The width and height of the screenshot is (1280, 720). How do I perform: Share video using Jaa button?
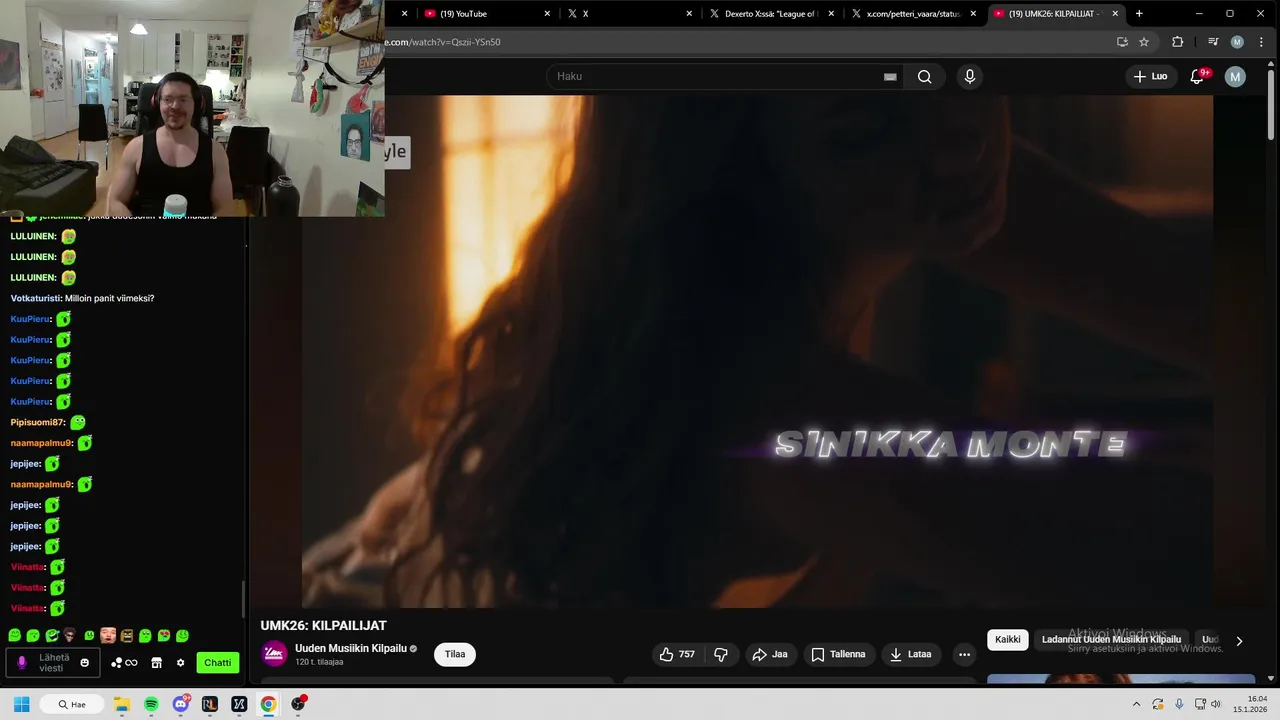coord(770,654)
